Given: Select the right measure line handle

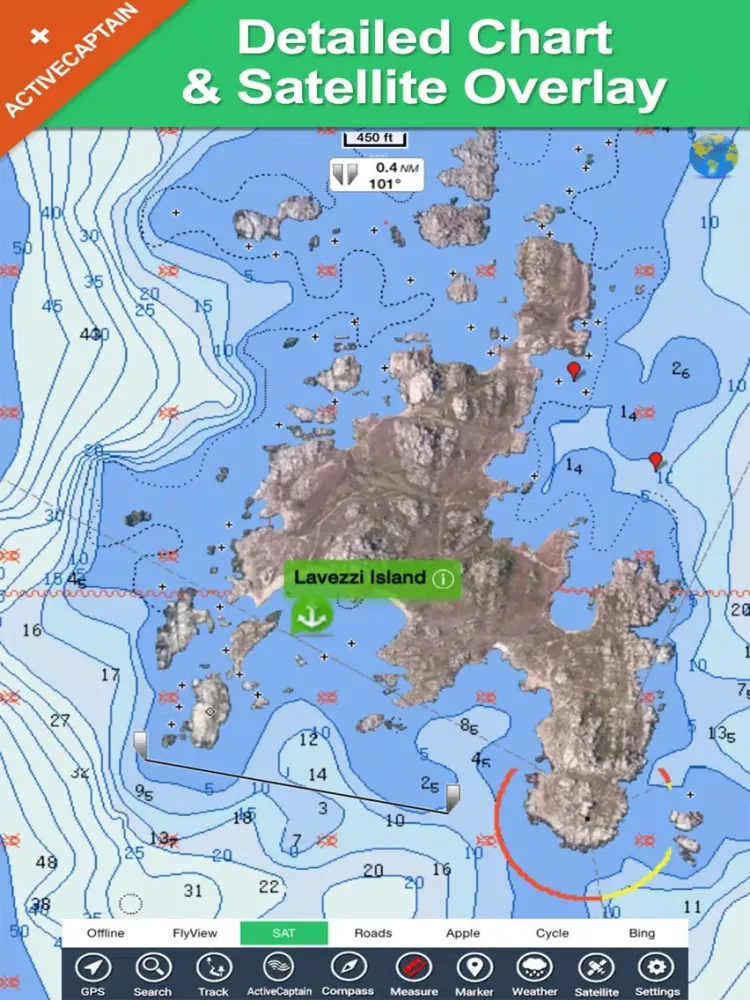Looking at the screenshot, I should (x=452, y=798).
